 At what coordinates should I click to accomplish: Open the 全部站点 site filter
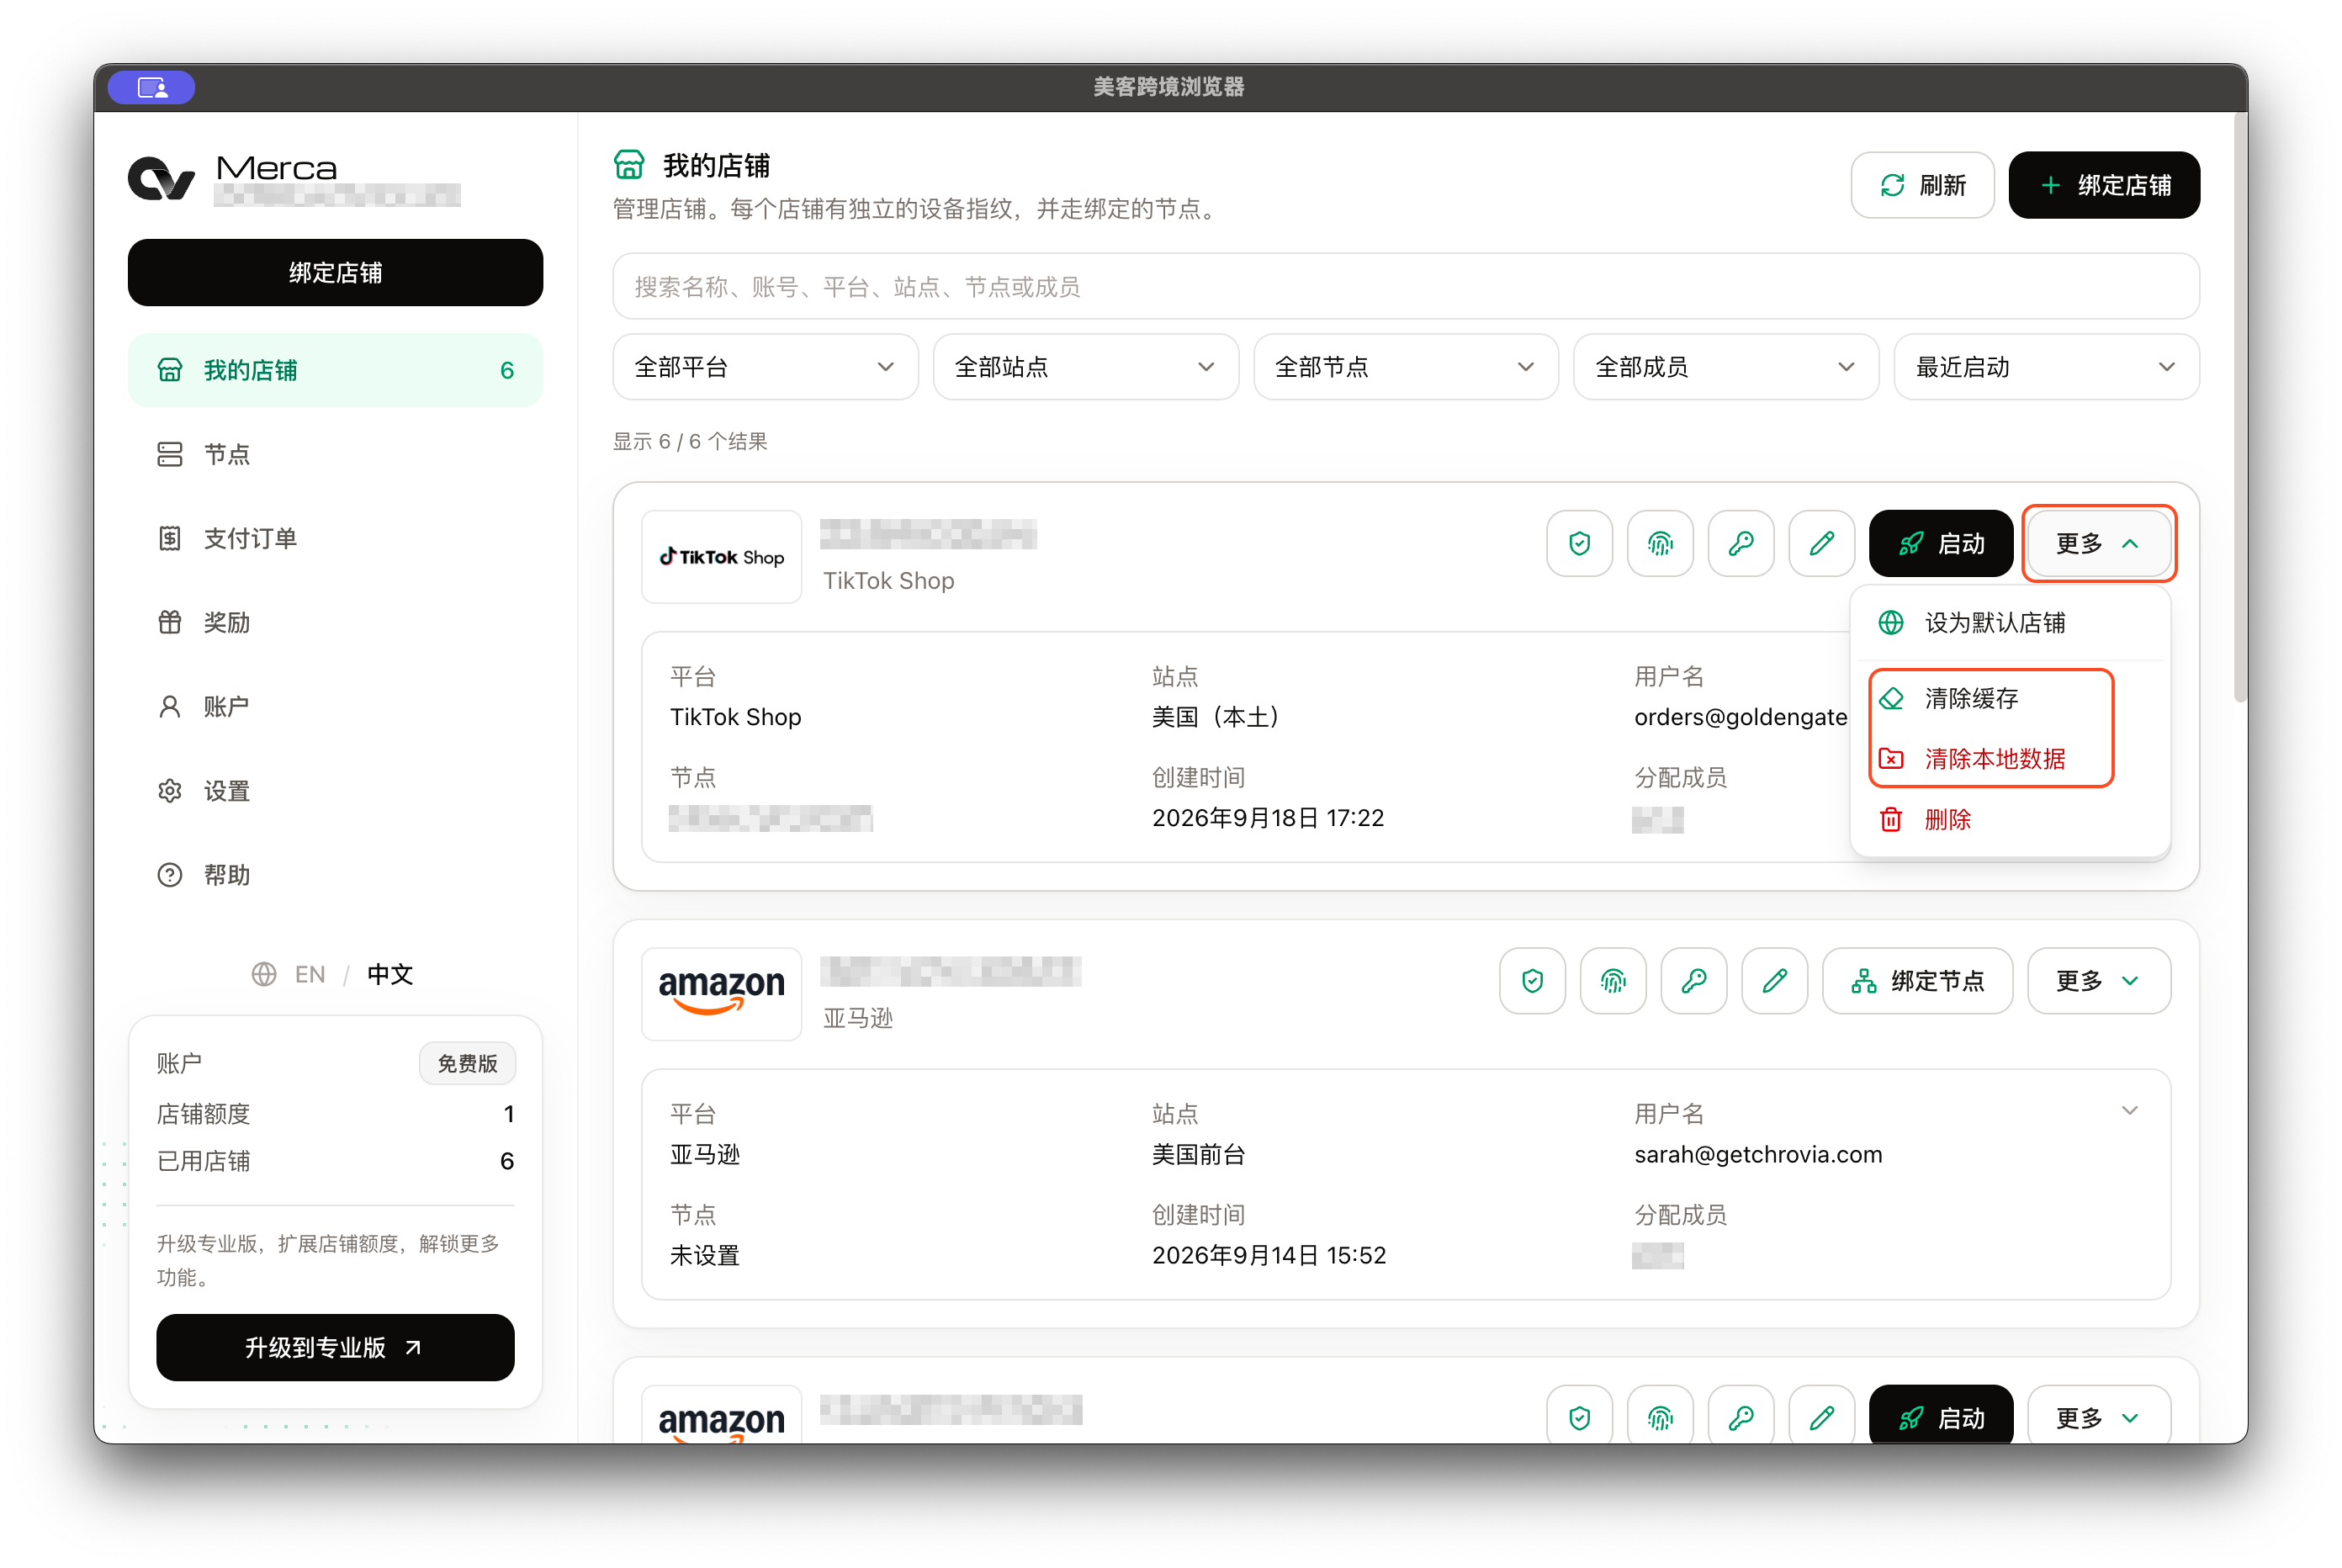tap(1085, 367)
